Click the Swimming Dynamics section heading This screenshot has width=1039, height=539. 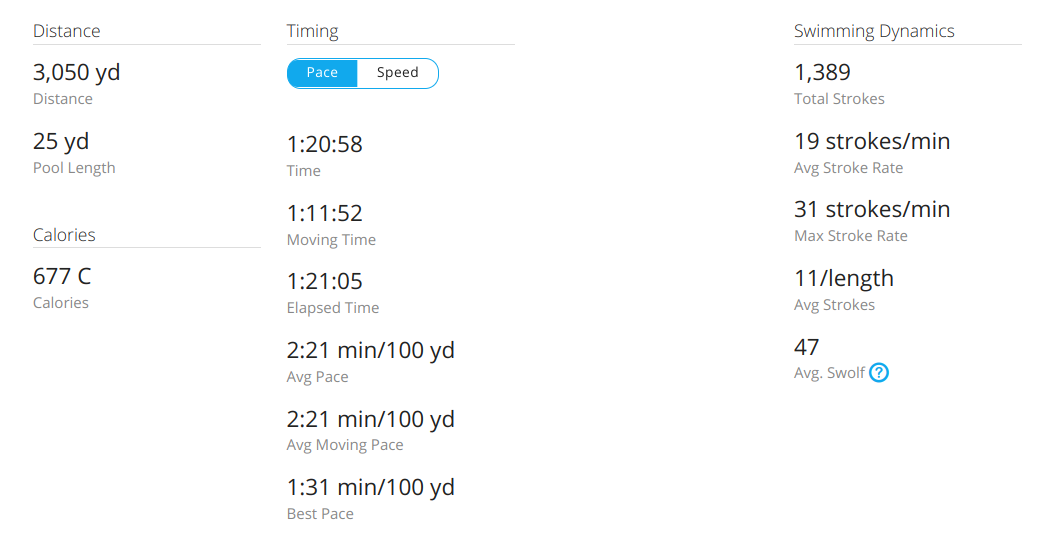pos(873,31)
